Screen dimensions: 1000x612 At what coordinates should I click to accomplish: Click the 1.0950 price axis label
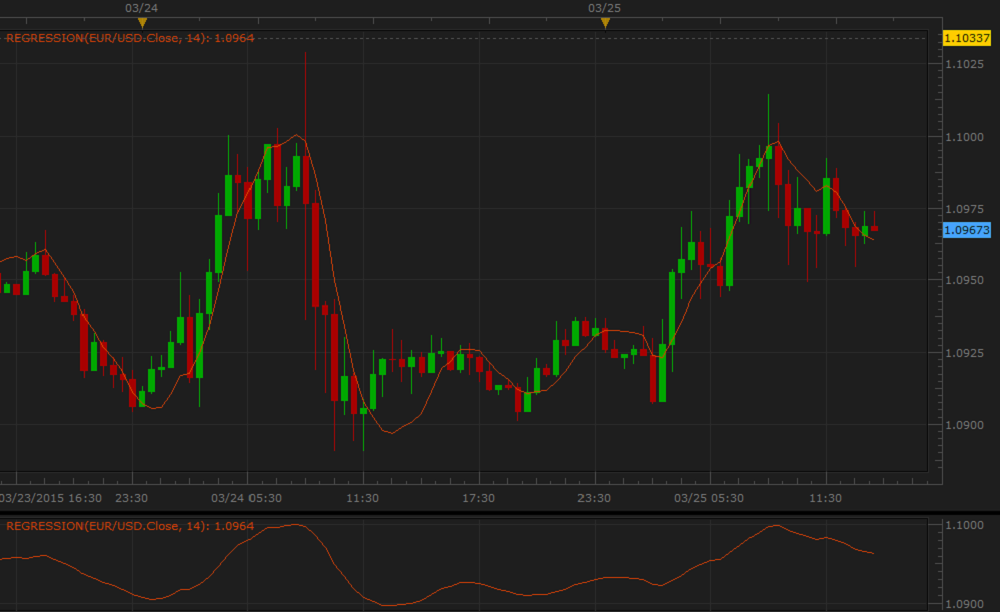964,280
